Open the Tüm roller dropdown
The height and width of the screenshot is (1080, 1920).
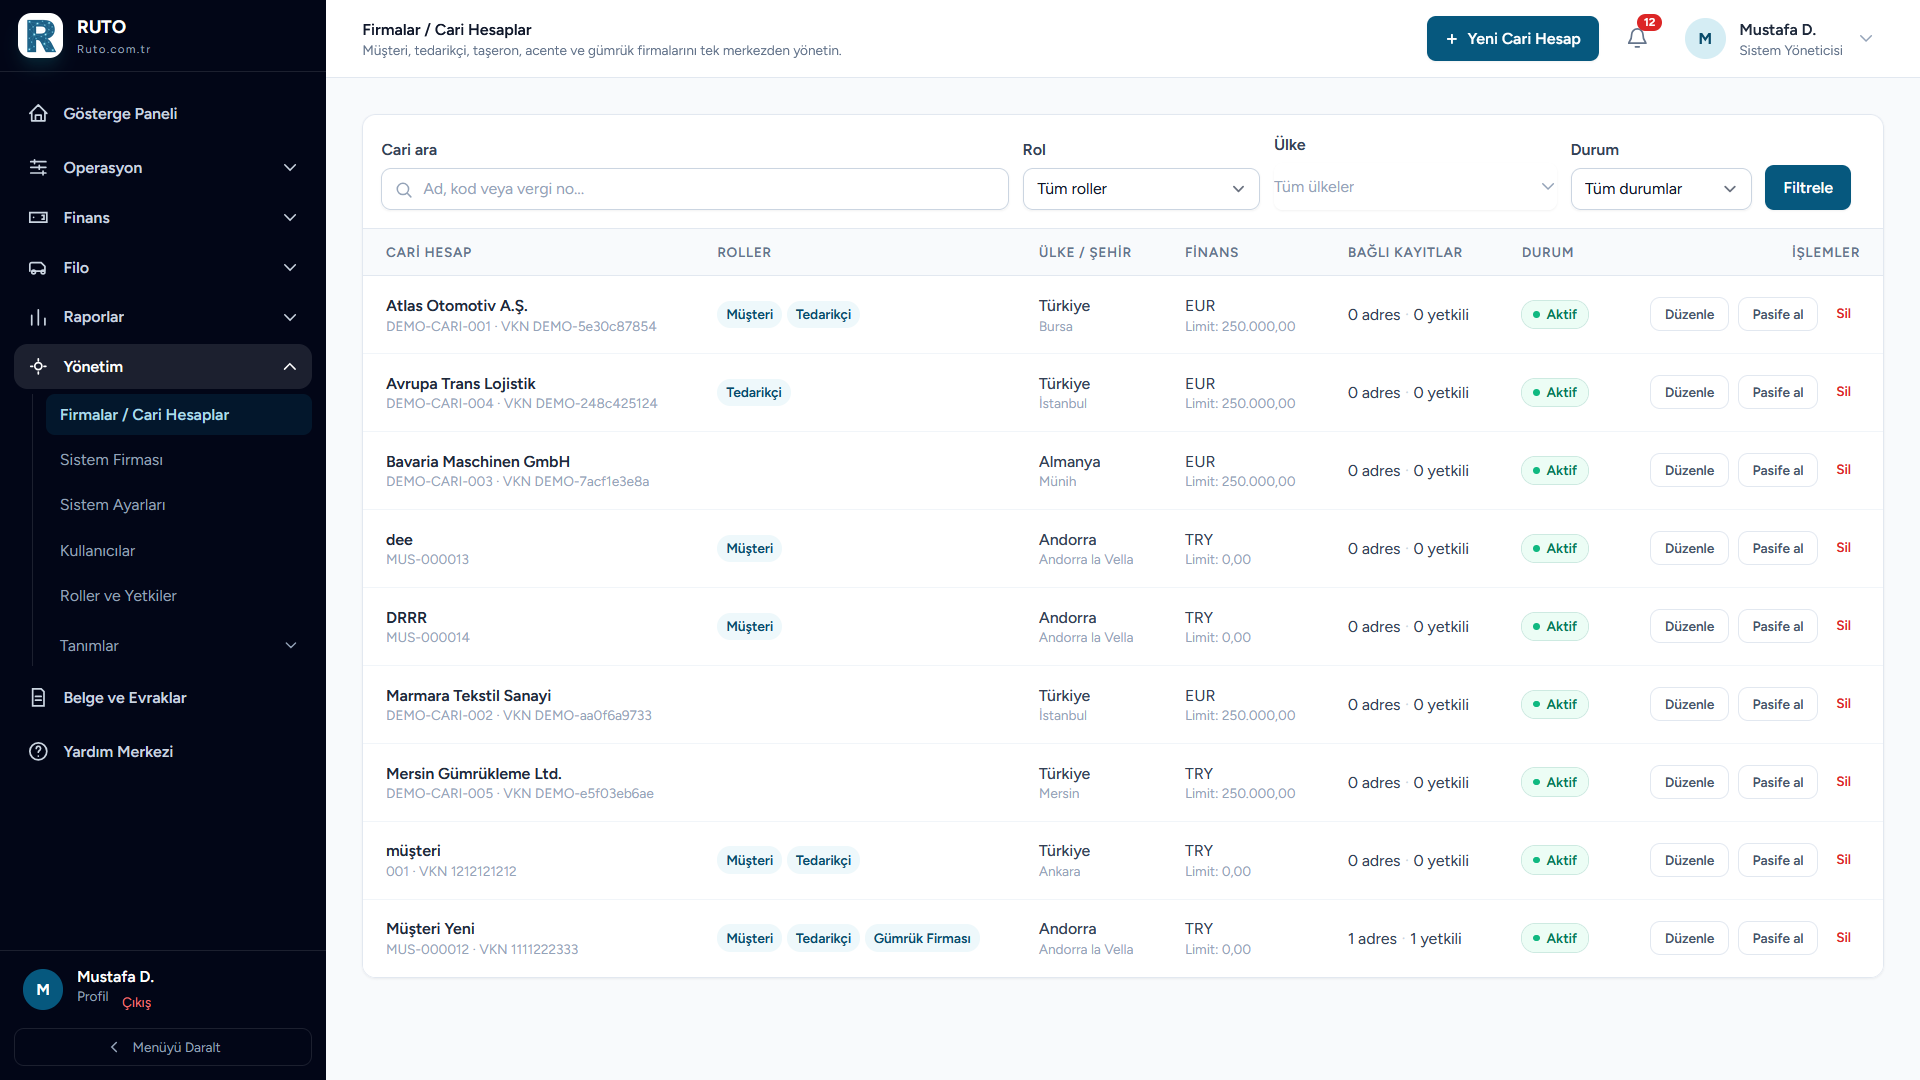[x=1140, y=189]
